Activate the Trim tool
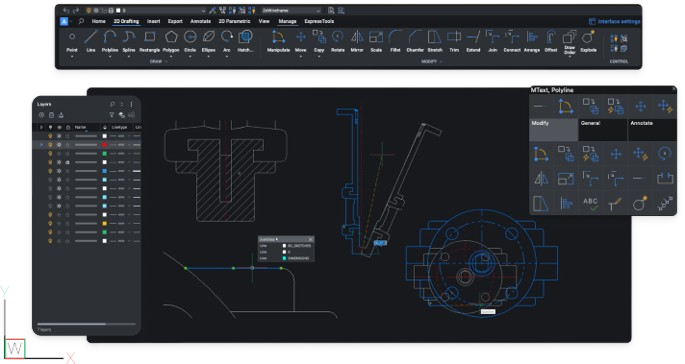Screen dimensions: 685x364 [x=454, y=37]
